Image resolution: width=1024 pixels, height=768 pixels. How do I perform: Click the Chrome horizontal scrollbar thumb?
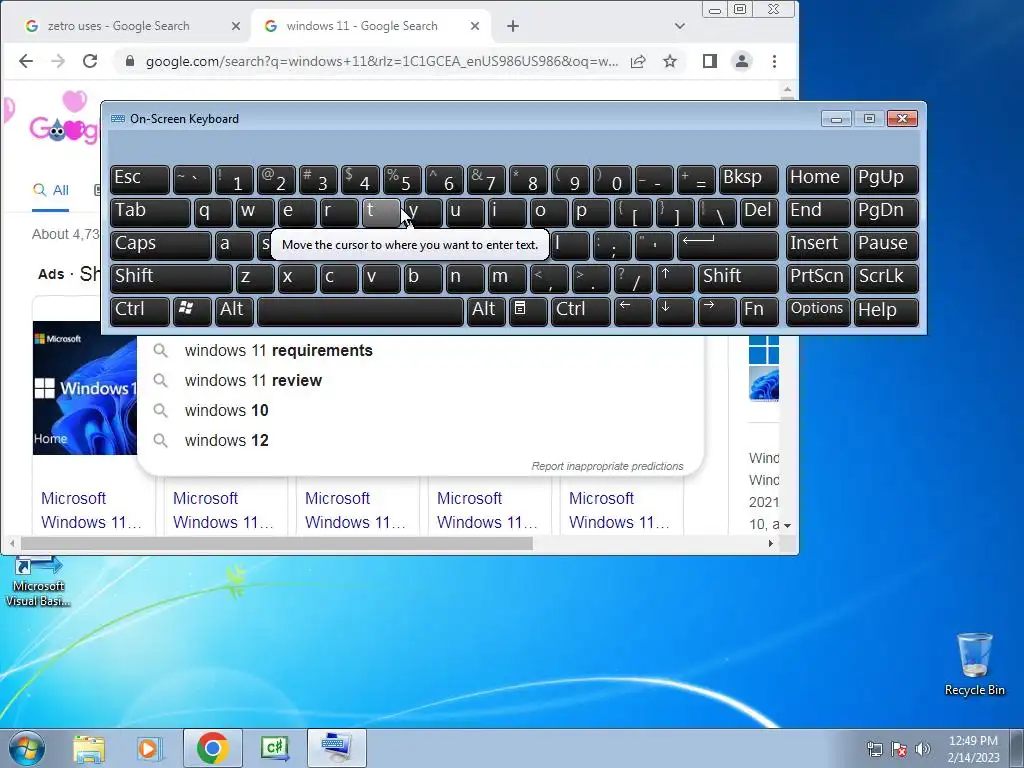(x=277, y=543)
